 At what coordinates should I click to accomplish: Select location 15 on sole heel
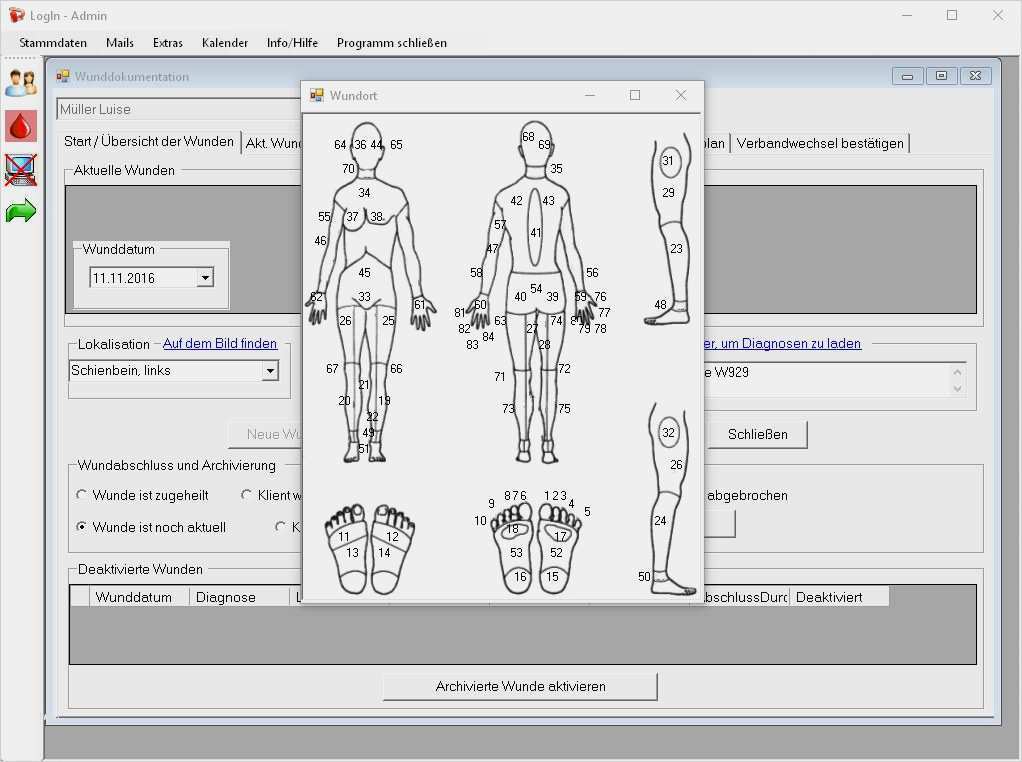553,577
